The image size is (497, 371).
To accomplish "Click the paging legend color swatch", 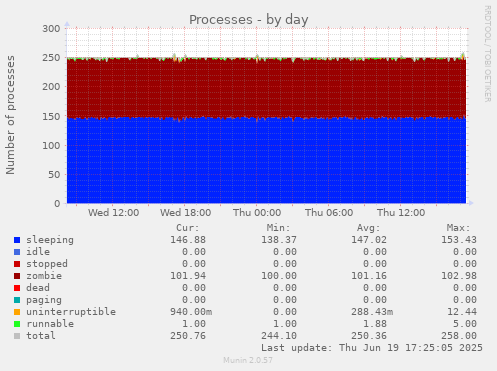I will tap(17, 300).
